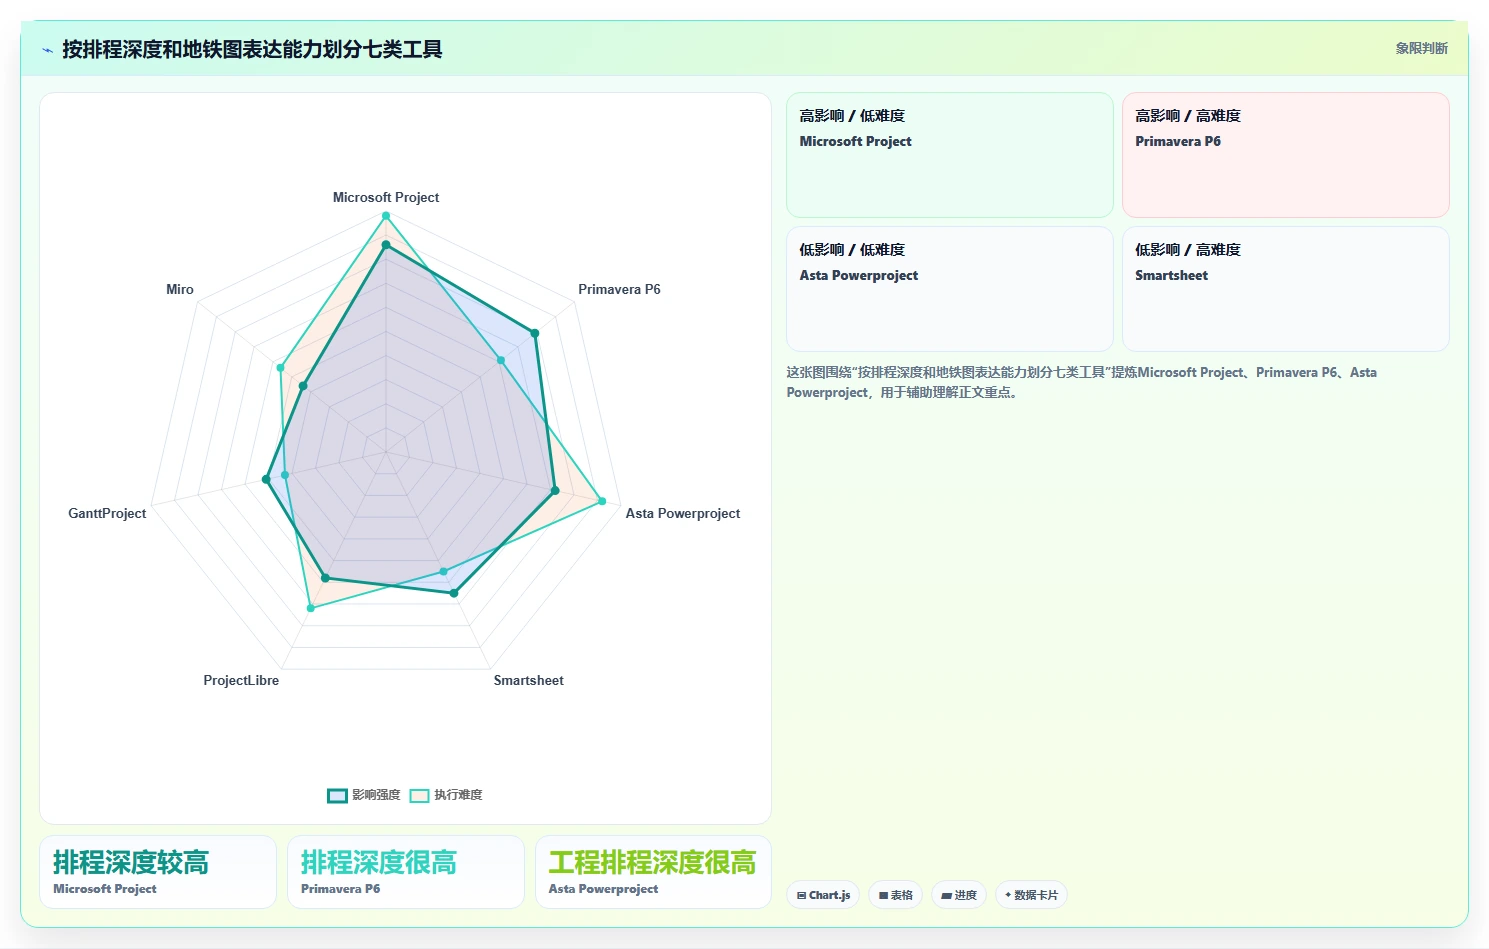Open the 高影响 / 高难度 quadrant card
This screenshot has height=949, width=1489.
coord(1285,155)
